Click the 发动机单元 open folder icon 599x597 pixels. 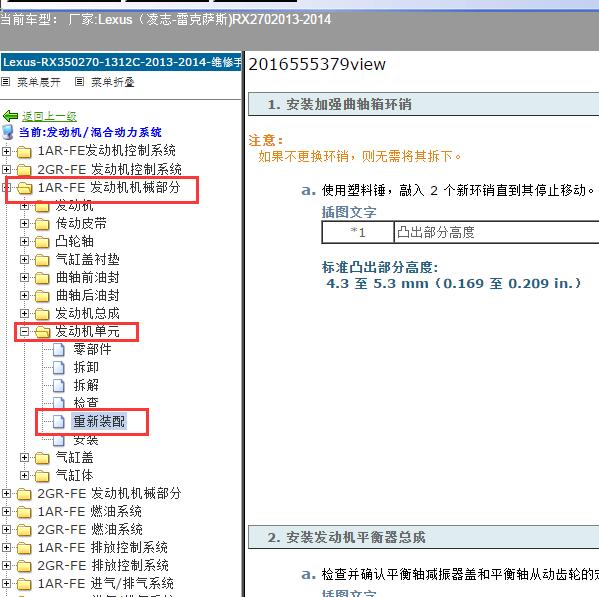click(x=43, y=332)
